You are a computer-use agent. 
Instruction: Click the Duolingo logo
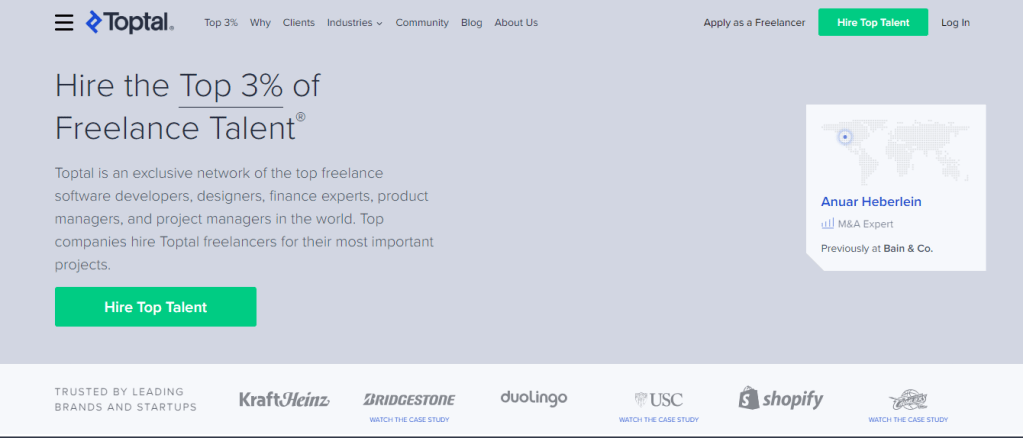pyautogui.click(x=533, y=398)
